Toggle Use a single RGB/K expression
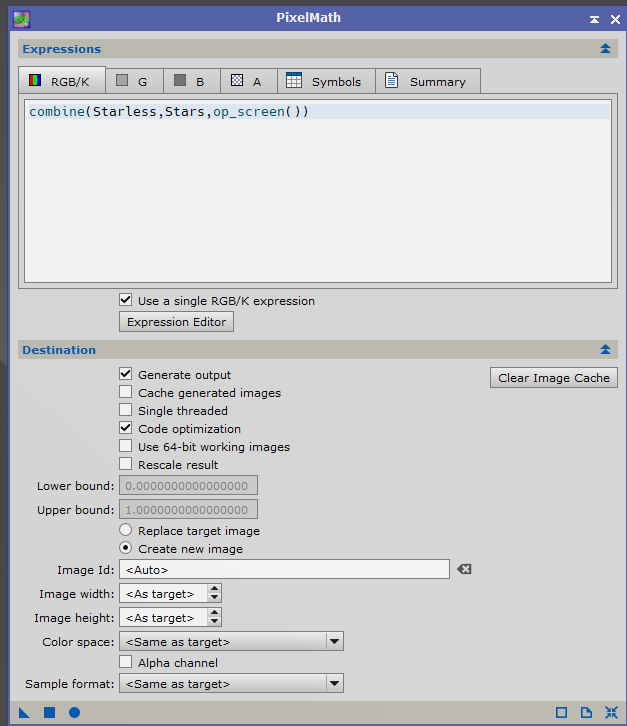This screenshot has width=627, height=726. tap(125, 300)
